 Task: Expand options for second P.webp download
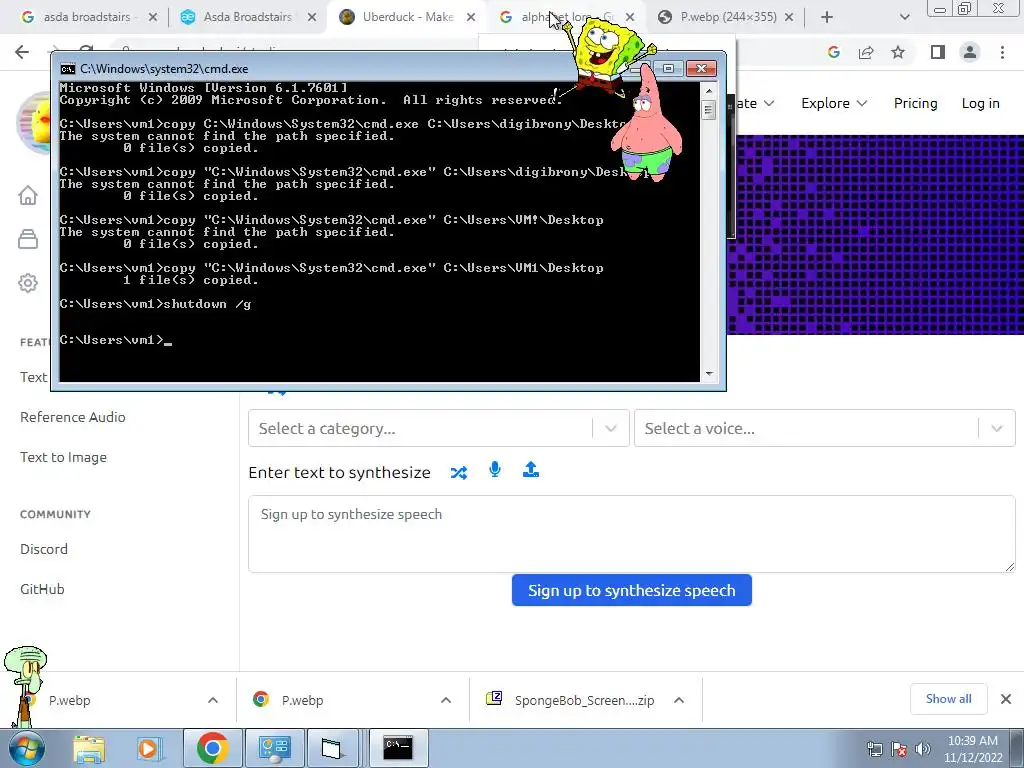tap(445, 700)
